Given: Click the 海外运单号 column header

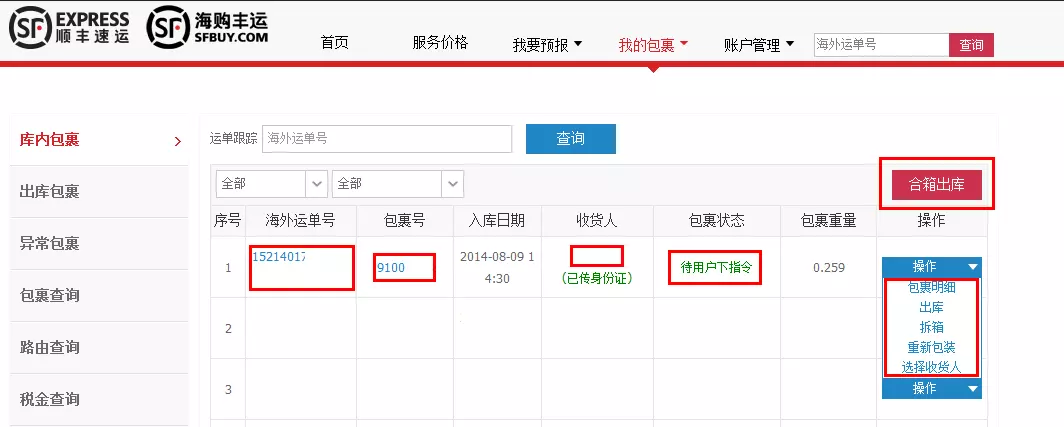Looking at the screenshot, I should pos(301,221).
